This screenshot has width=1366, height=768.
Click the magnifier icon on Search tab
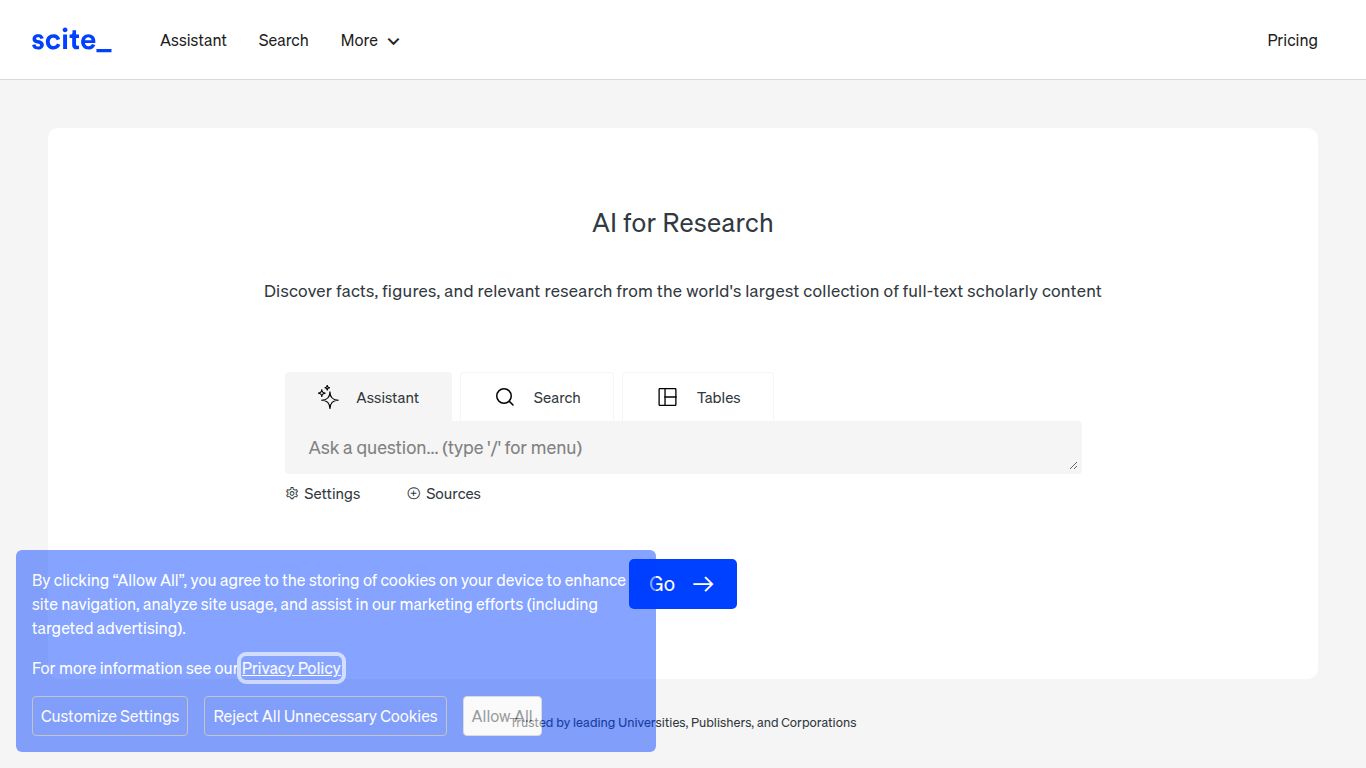tap(505, 397)
